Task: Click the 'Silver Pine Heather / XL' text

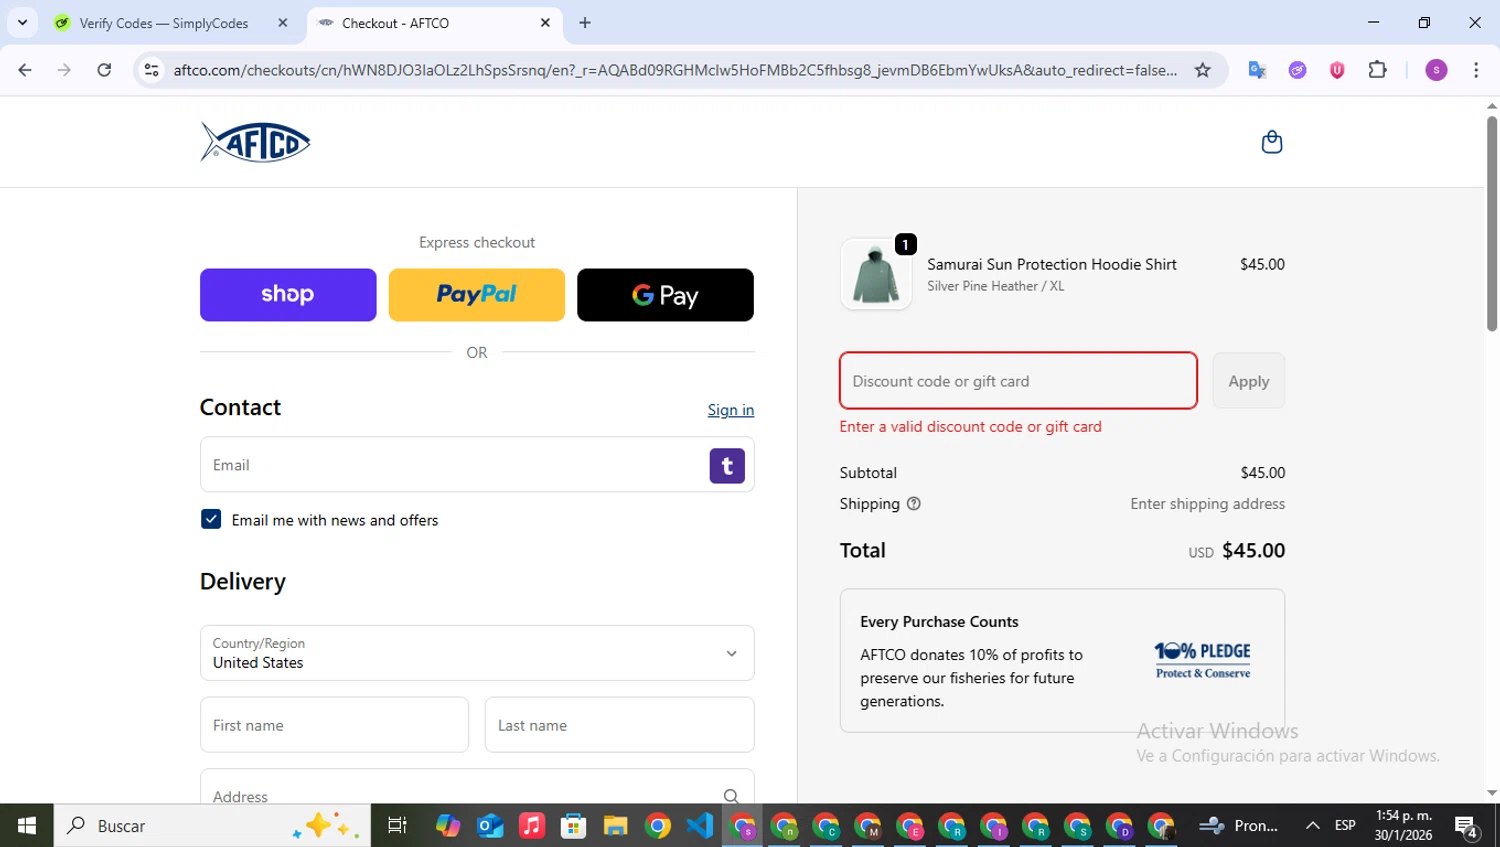Action: pos(995,286)
